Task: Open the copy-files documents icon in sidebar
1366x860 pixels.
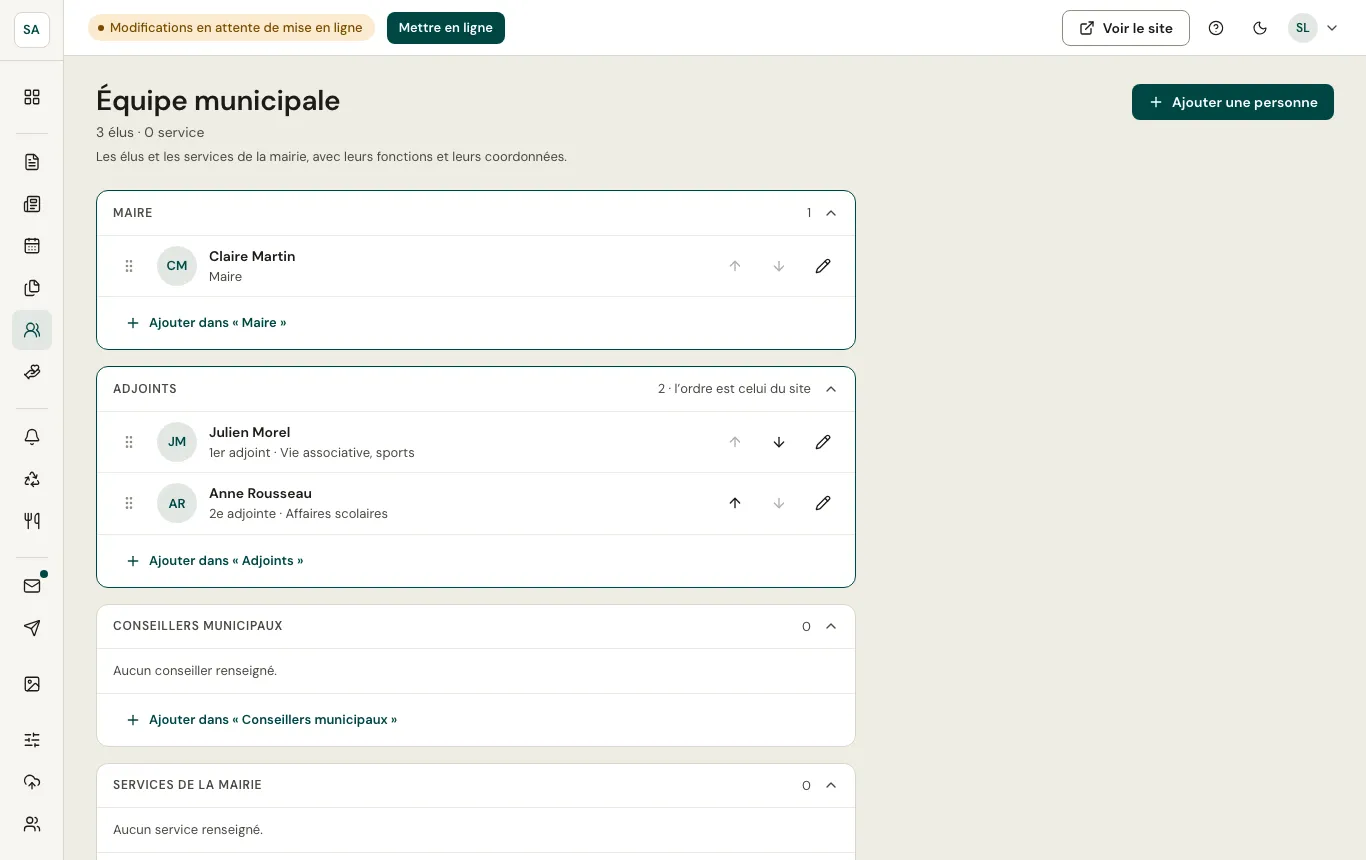Action: pos(32,288)
